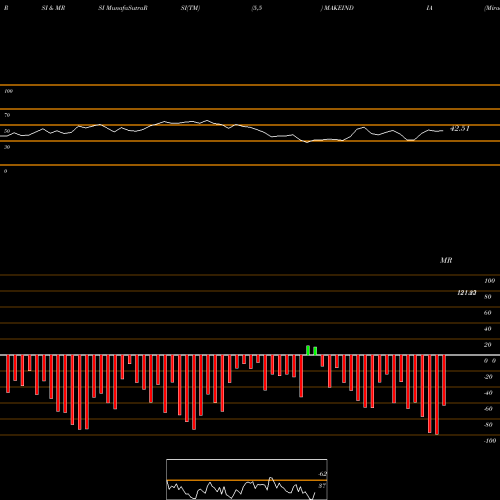Click the -20 label on MR axis
Viewport: 500px width, 500px height.
(x=488, y=377)
